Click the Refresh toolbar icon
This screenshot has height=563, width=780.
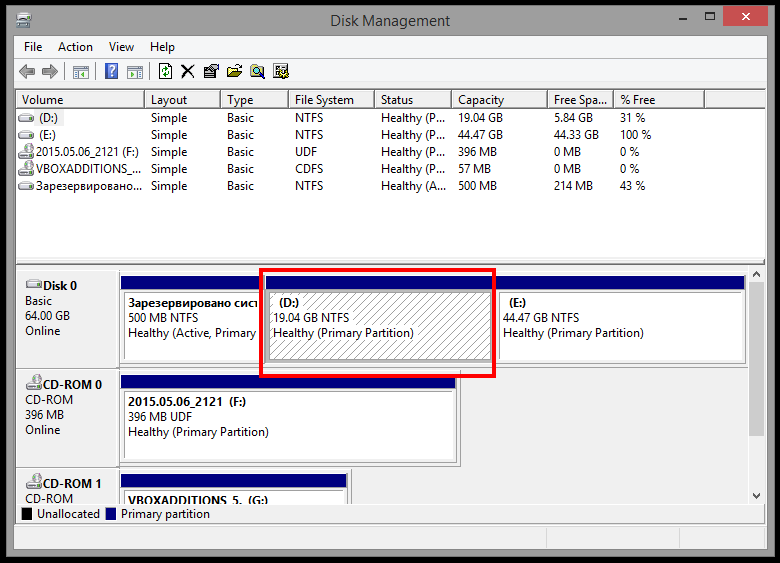(x=165, y=71)
